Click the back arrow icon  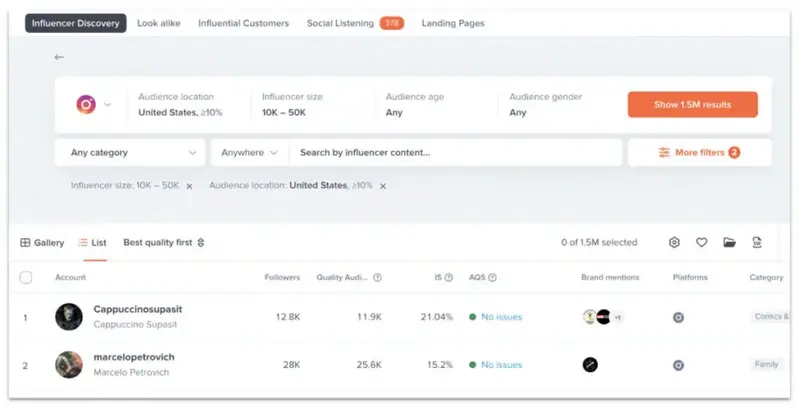[x=59, y=57]
